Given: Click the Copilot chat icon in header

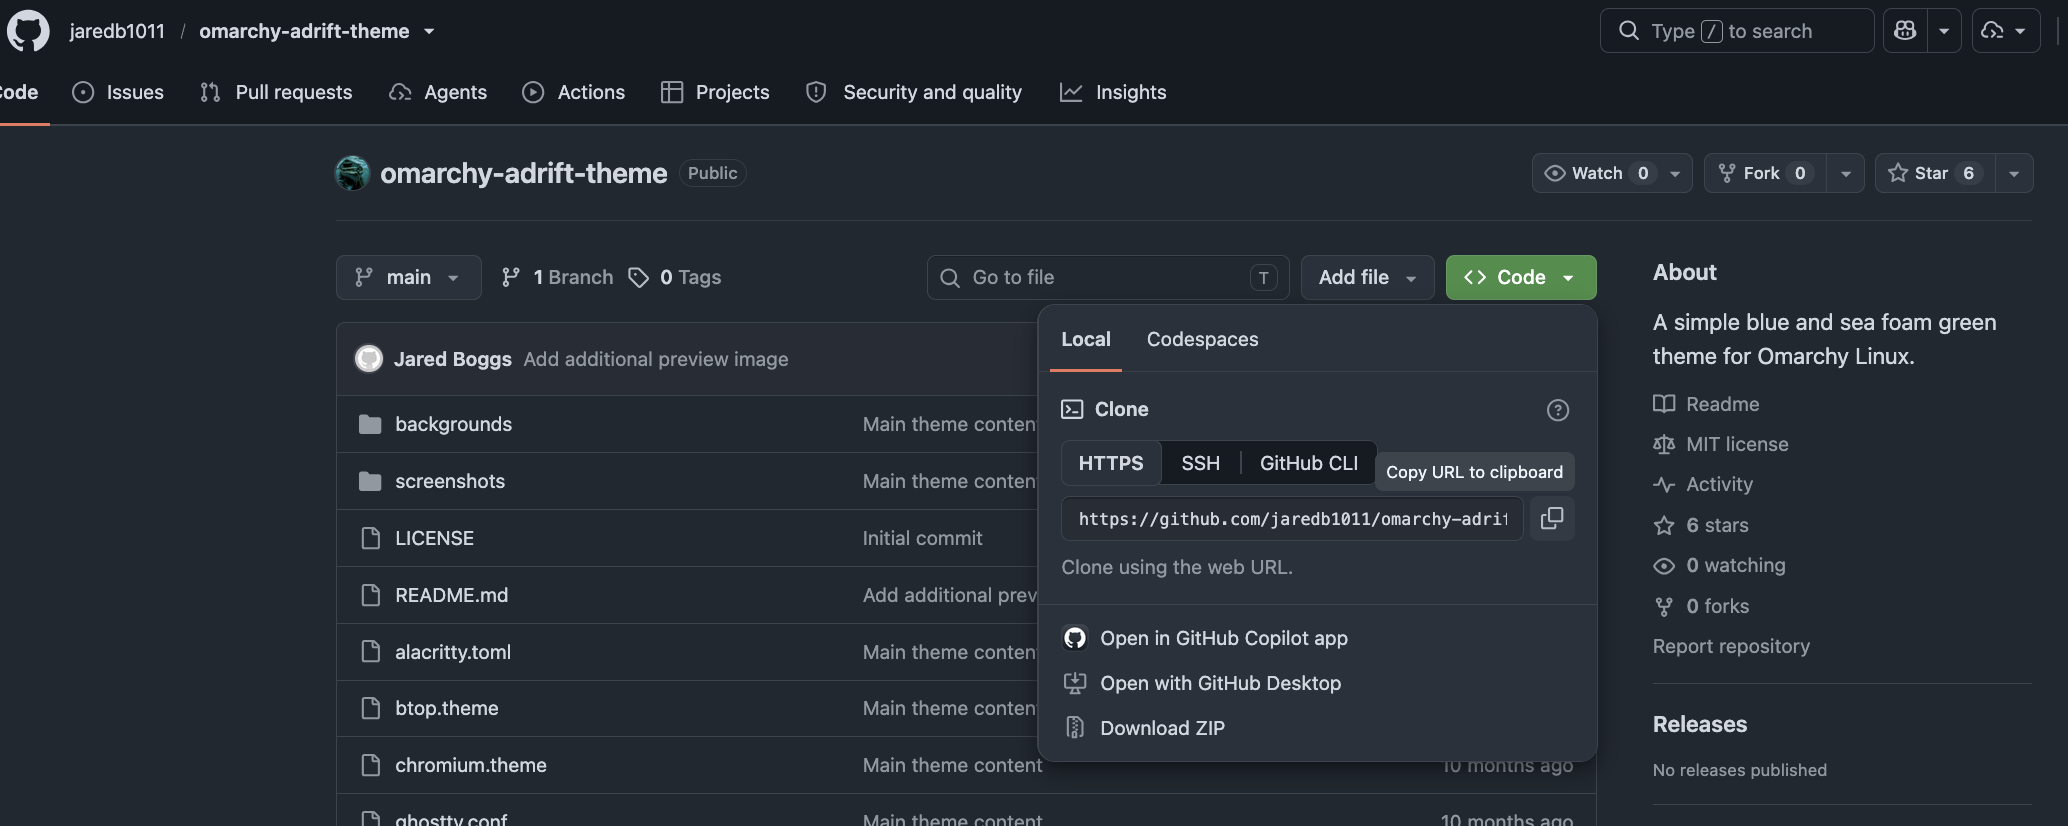Looking at the screenshot, I should pos(1905,31).
